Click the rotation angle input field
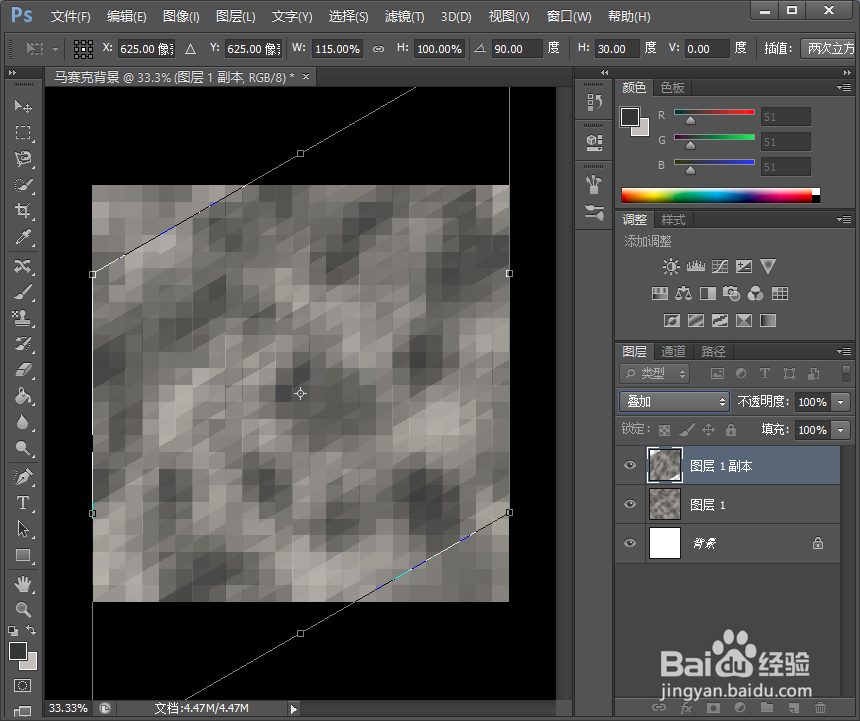This screenshot has height=721, width=860. [517, 49]
